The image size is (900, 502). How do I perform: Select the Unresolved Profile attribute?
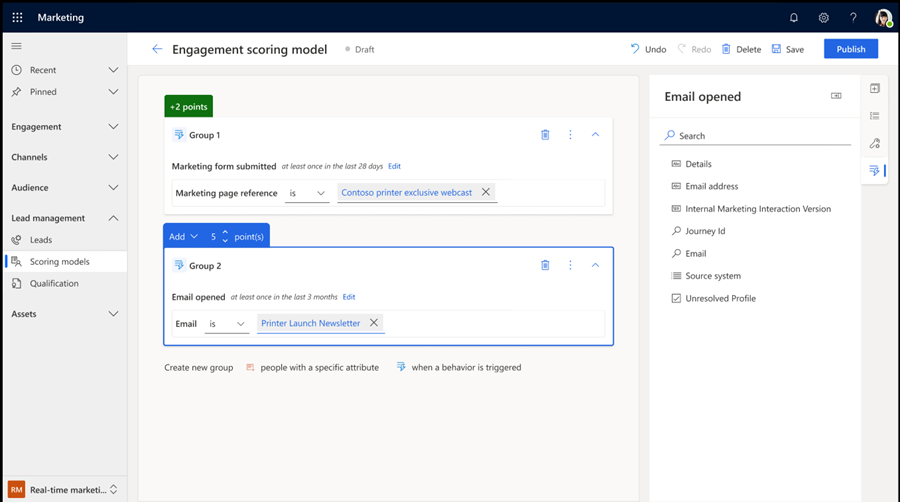713,298
